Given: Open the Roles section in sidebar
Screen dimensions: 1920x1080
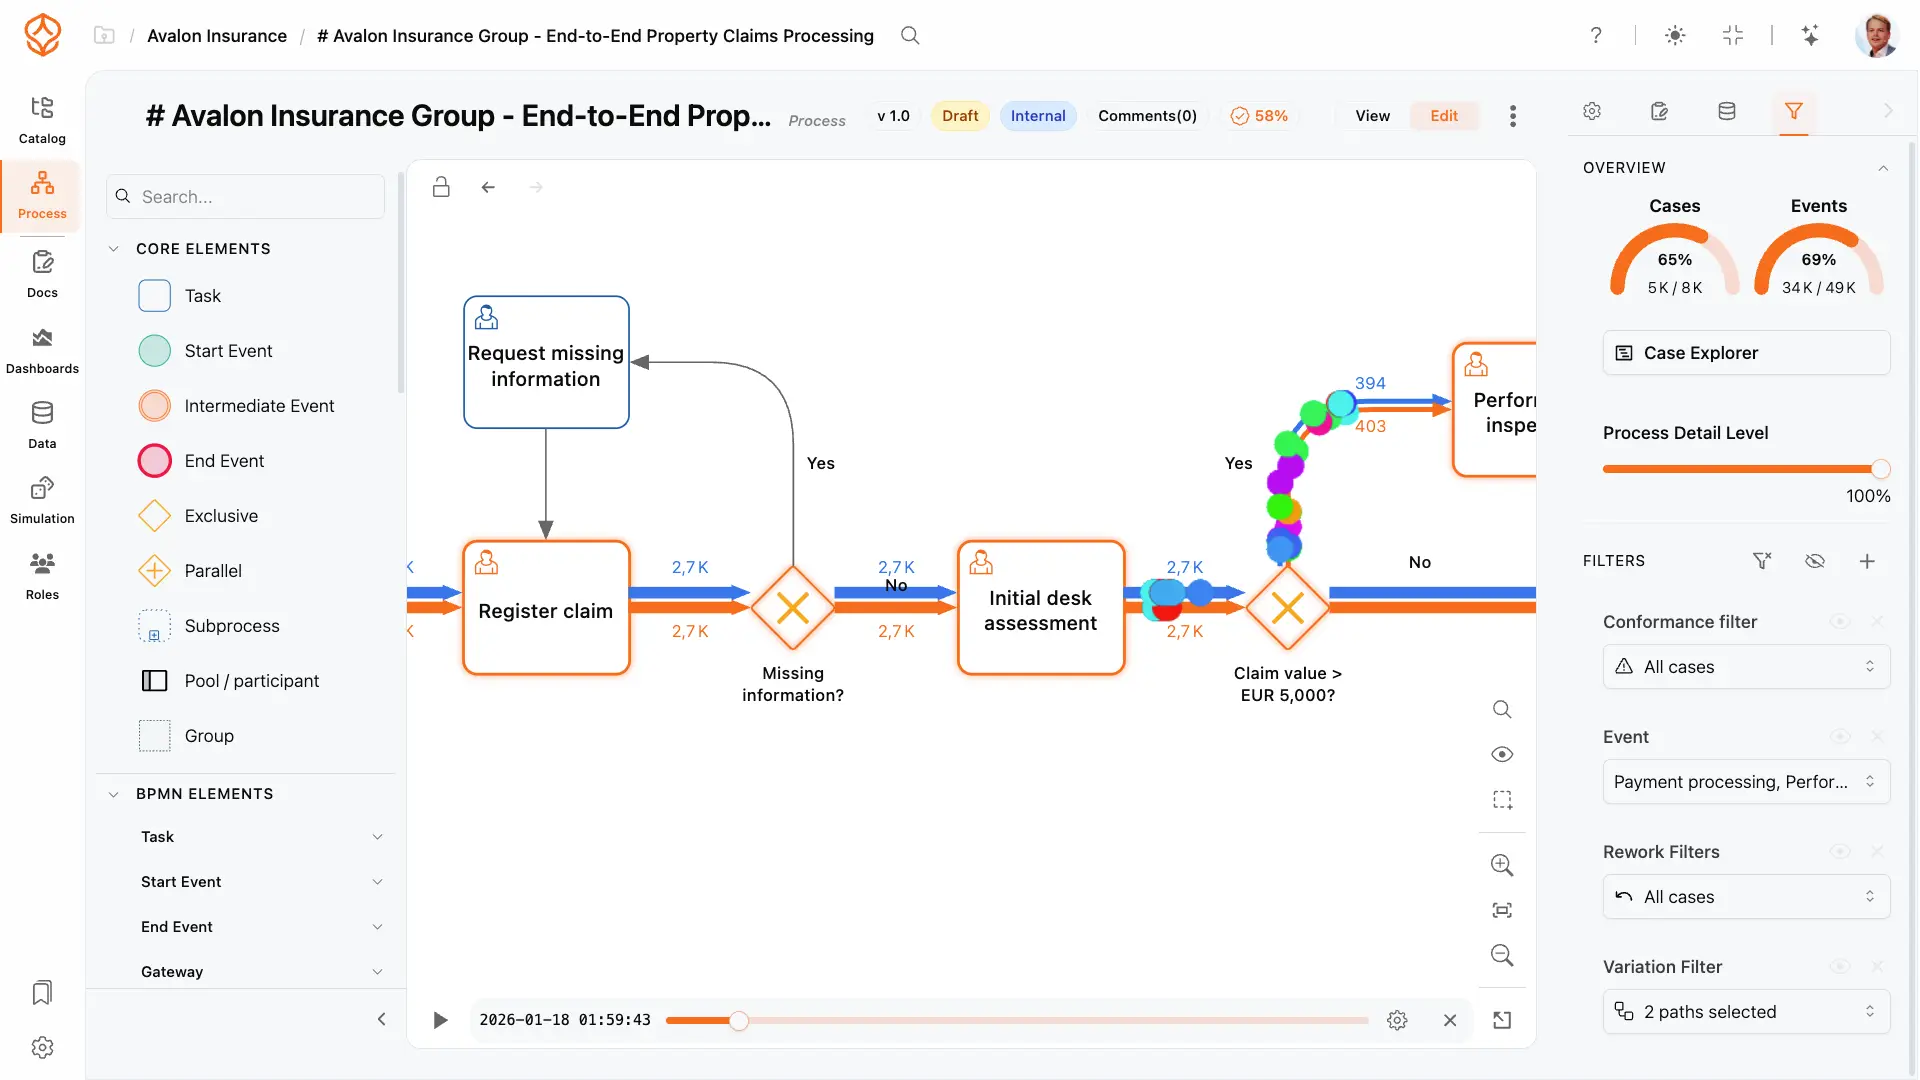Looking at the screenshot, I should pyautogui.click(x=42, y=577).
